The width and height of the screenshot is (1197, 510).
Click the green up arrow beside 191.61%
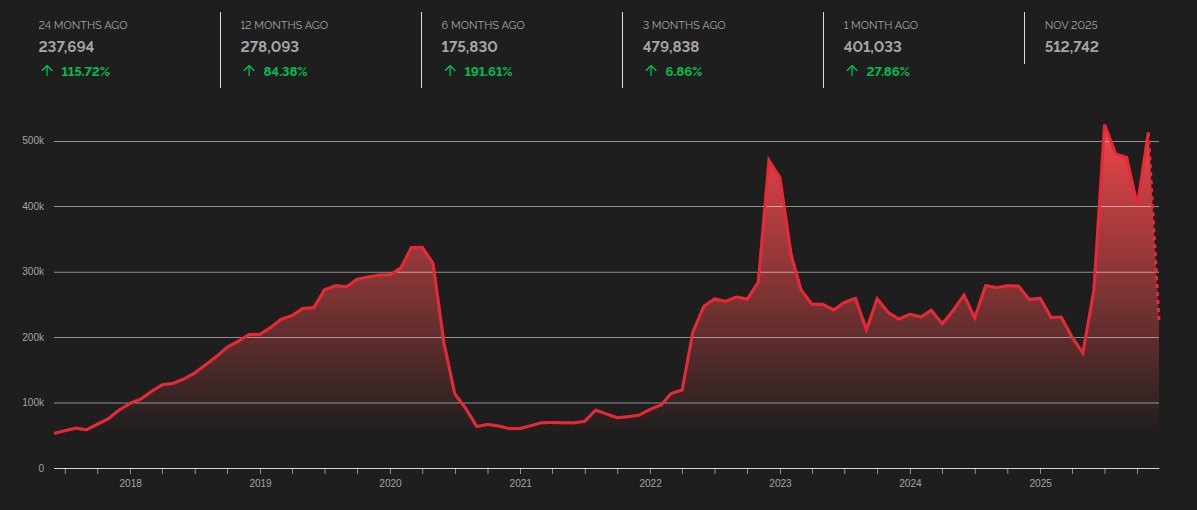(x=449, y=71)
